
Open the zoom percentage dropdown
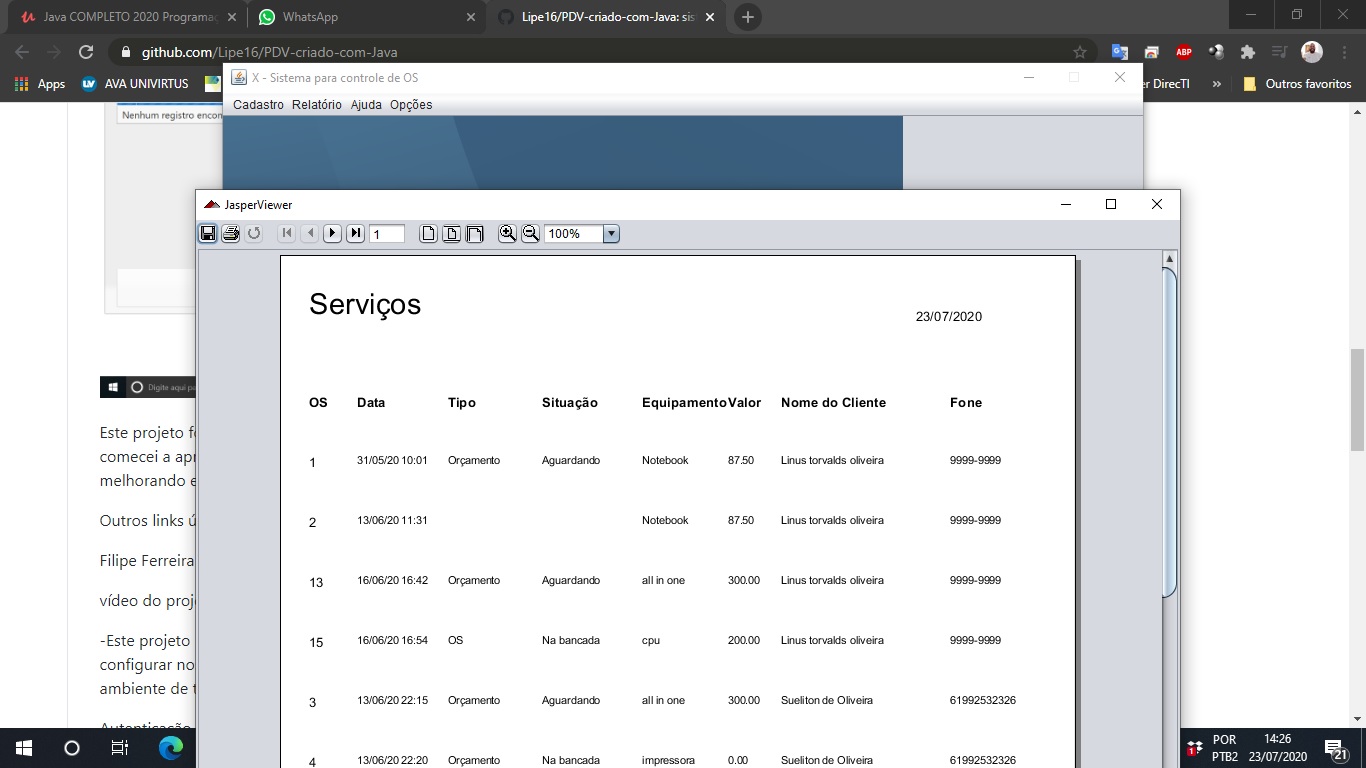[610, 233]
